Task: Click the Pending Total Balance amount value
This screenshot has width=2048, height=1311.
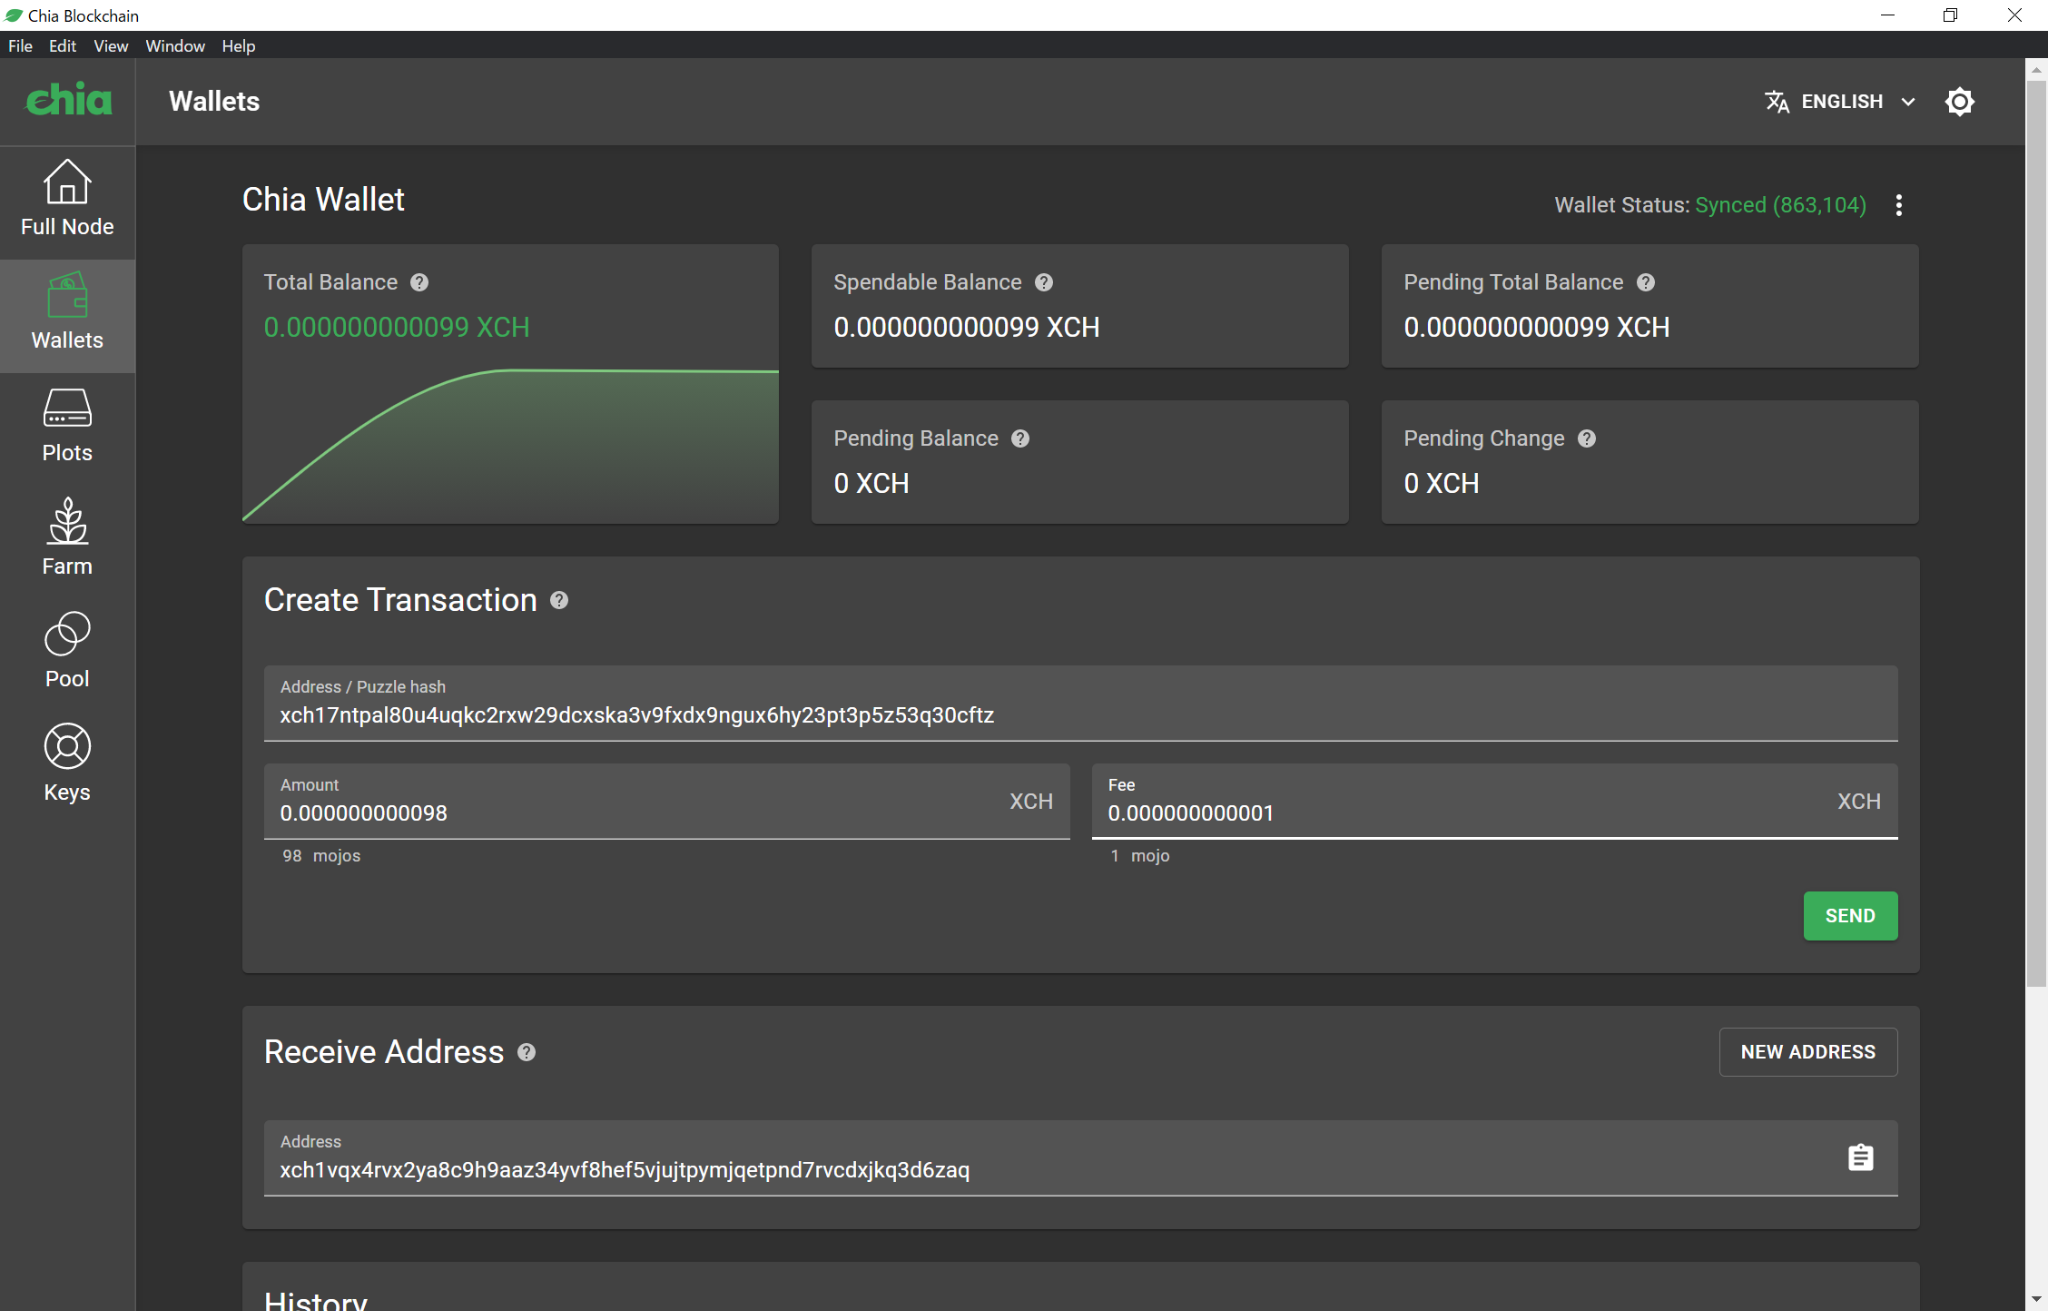Action: [x=1536, y=327]
